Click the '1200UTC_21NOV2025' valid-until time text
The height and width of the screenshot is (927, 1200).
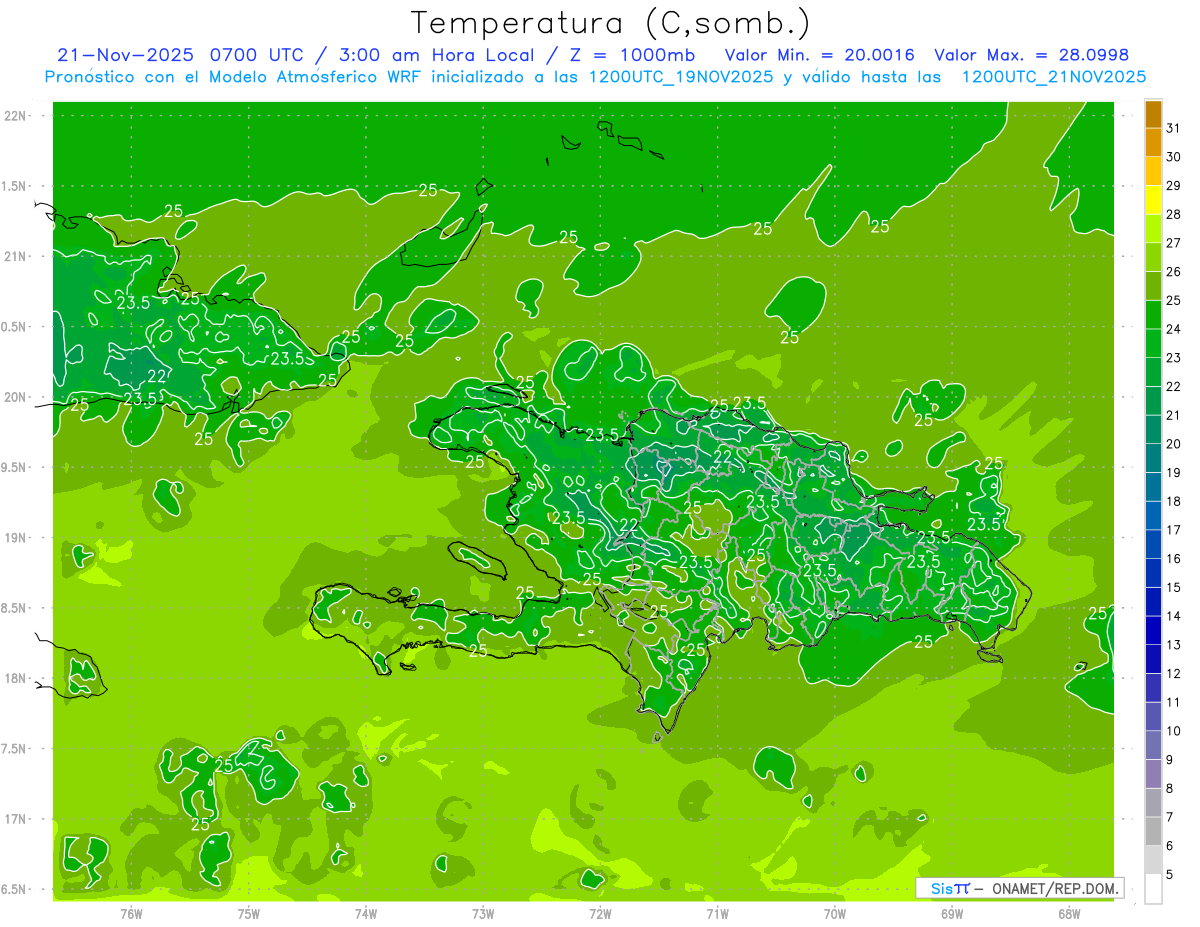(x=1053, y=77)
